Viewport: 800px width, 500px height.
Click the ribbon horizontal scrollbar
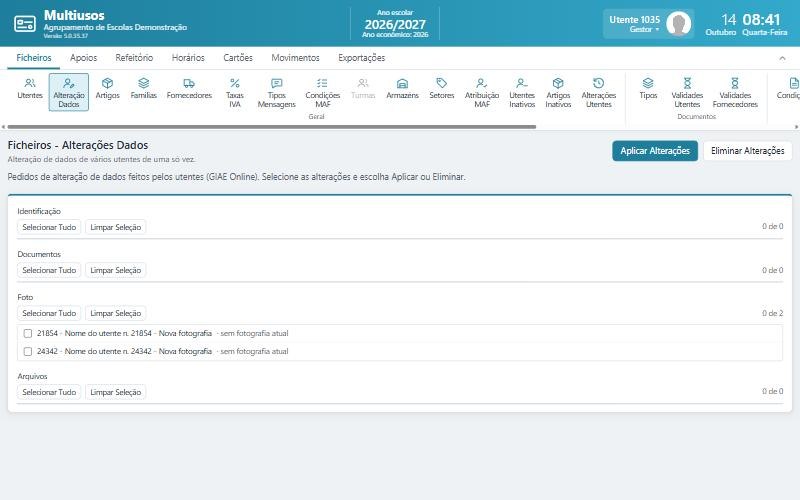(271, 127)
